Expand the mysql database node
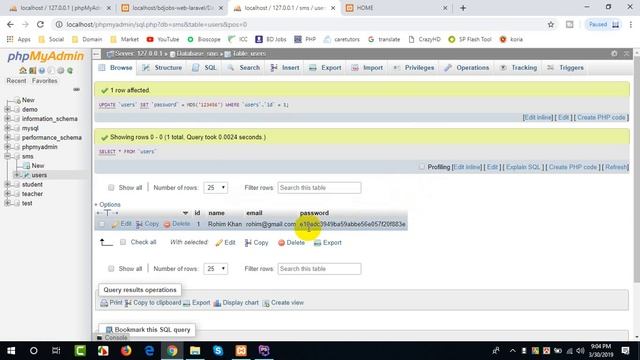640x360 pixels. (x=7, y=128)
